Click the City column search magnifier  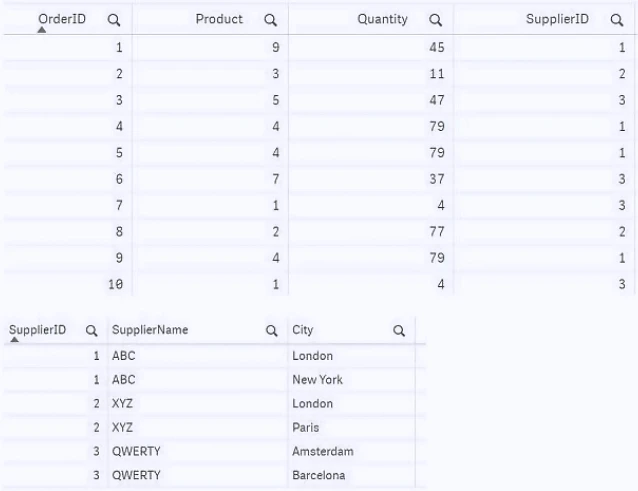click(x=399, y=330)
